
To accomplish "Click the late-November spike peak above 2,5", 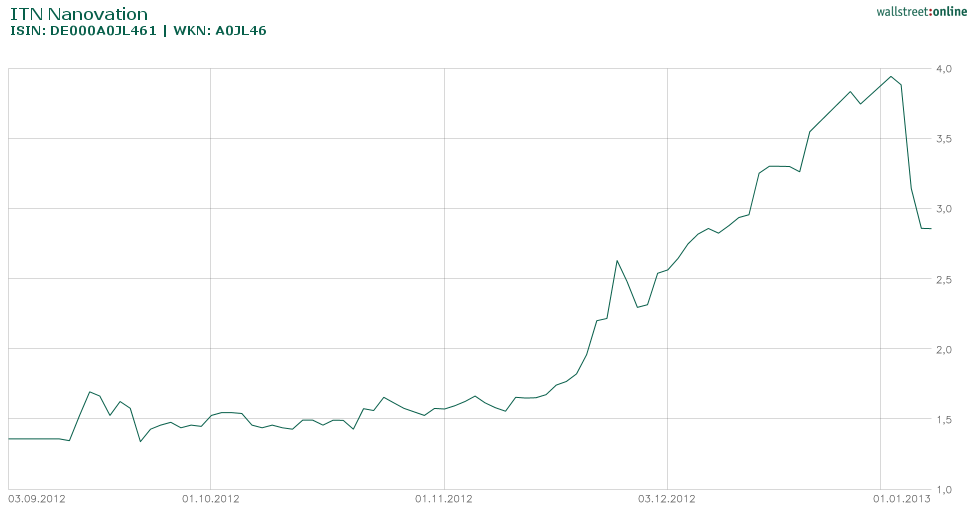I will click(x=617, y=261).
